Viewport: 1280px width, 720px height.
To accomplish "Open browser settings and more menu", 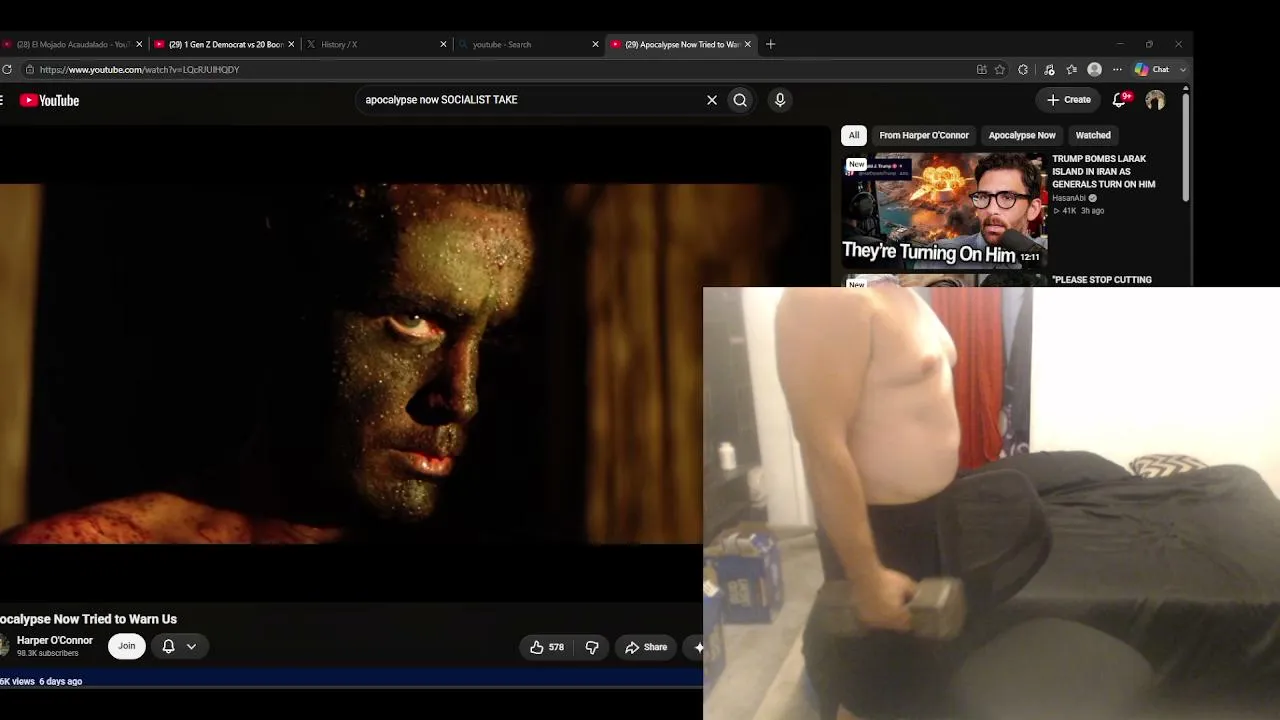I will [x=1117, y=70].
